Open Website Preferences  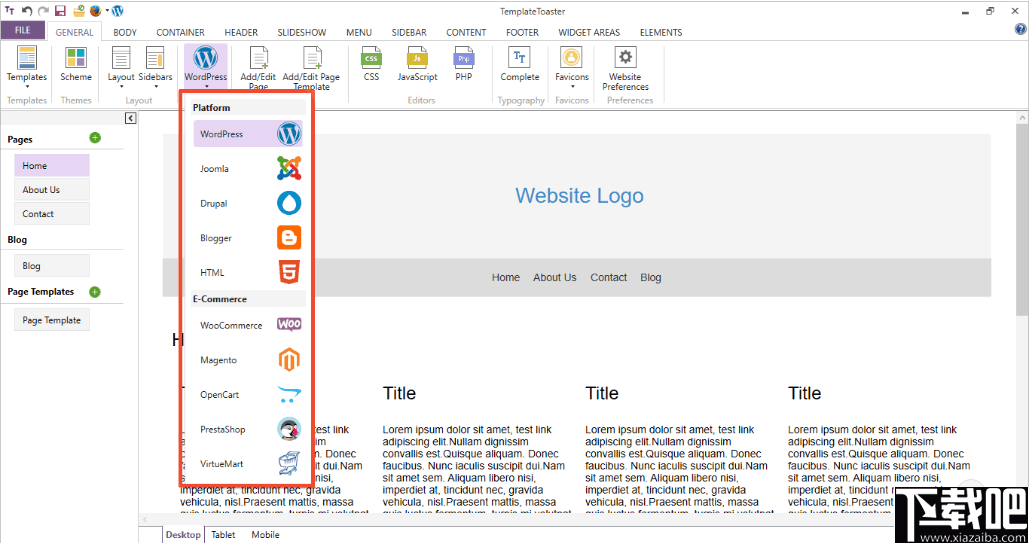[x=625, y=68]
